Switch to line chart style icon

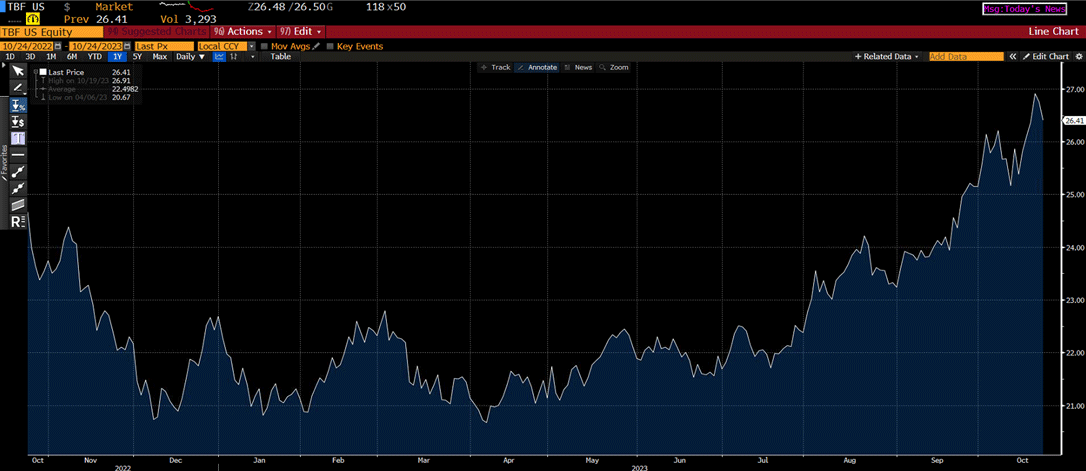click(219, 57)
